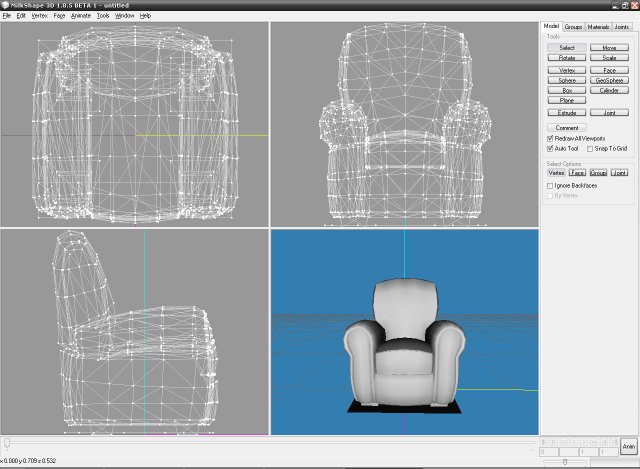
Task: Enable Snap To Grid
Action: click(590, 148)
